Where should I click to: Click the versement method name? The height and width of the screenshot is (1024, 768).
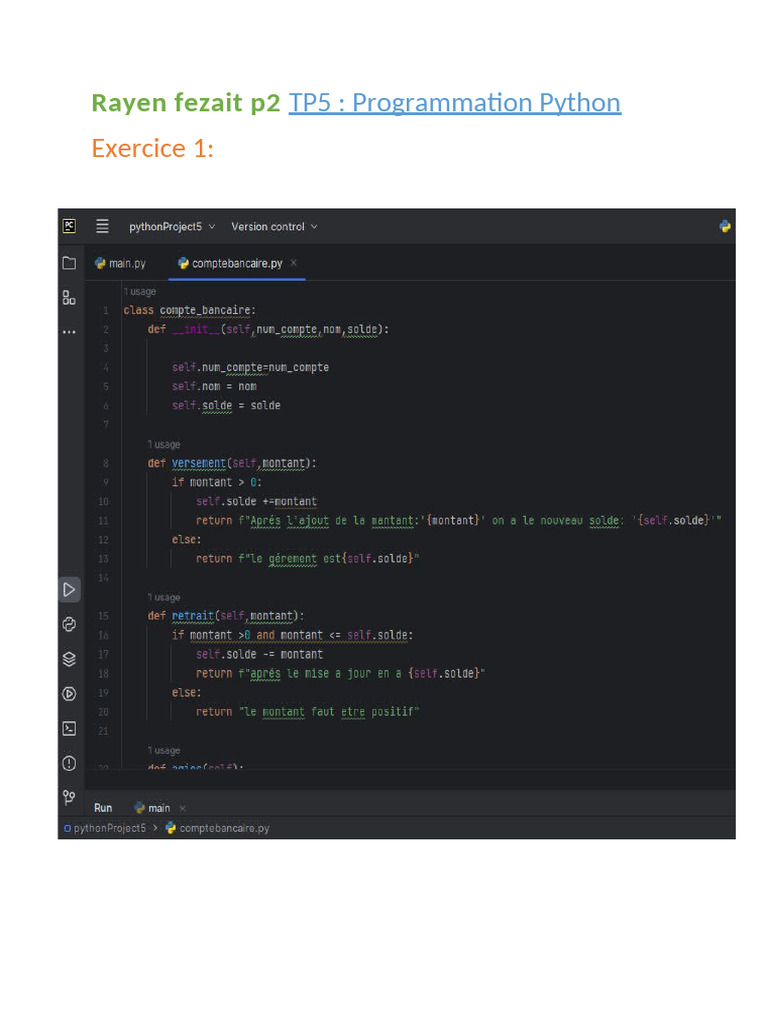pyautogui.click(x=199, y=463)
